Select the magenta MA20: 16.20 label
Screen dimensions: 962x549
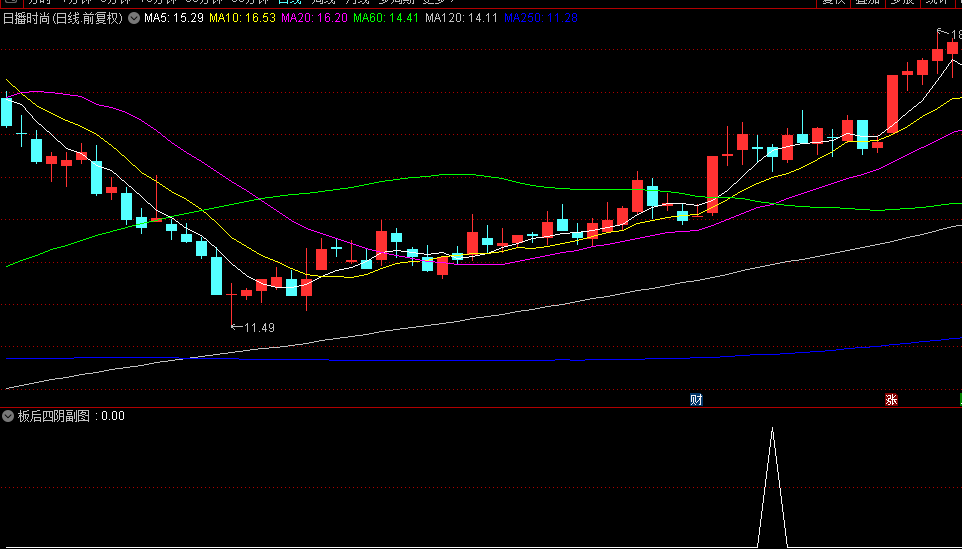[314, 18]
